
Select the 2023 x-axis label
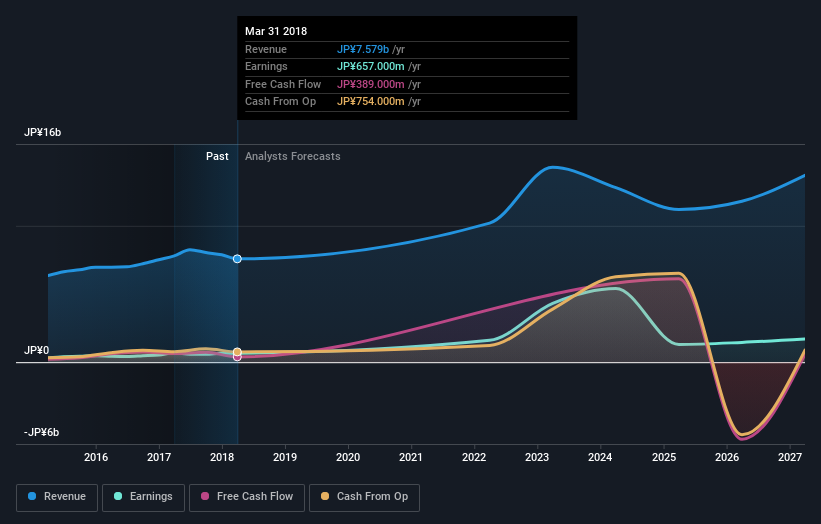tap(537, 457)
